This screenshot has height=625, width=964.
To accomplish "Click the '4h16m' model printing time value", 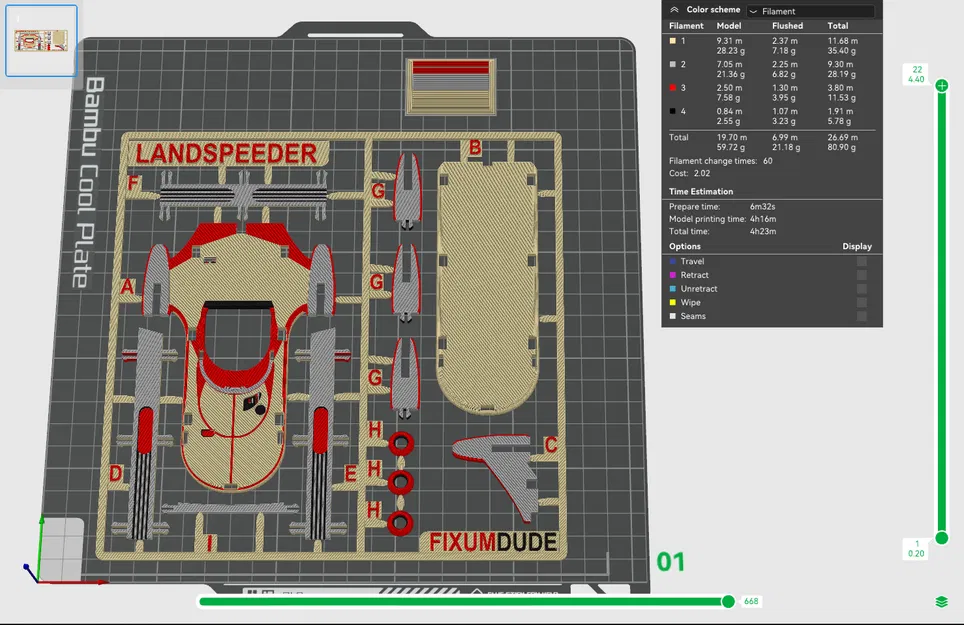I will (x=763, y=219).
